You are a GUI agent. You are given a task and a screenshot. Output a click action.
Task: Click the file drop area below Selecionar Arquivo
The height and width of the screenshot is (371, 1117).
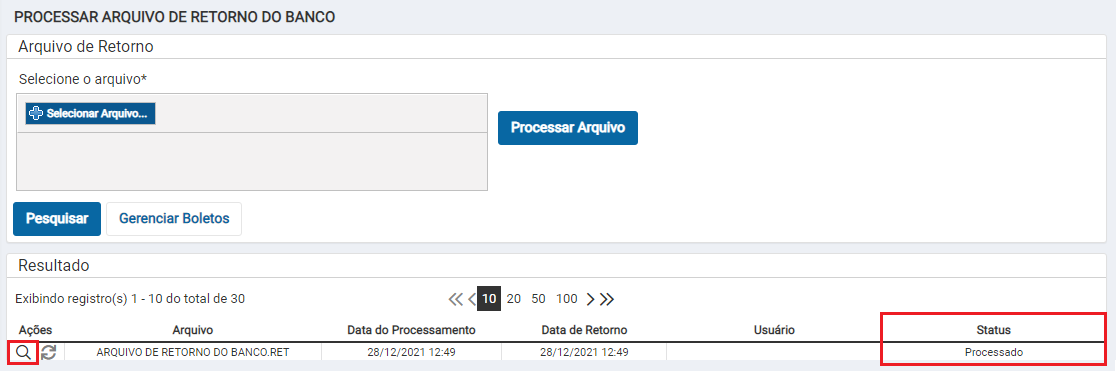click(x=251, y=161)
